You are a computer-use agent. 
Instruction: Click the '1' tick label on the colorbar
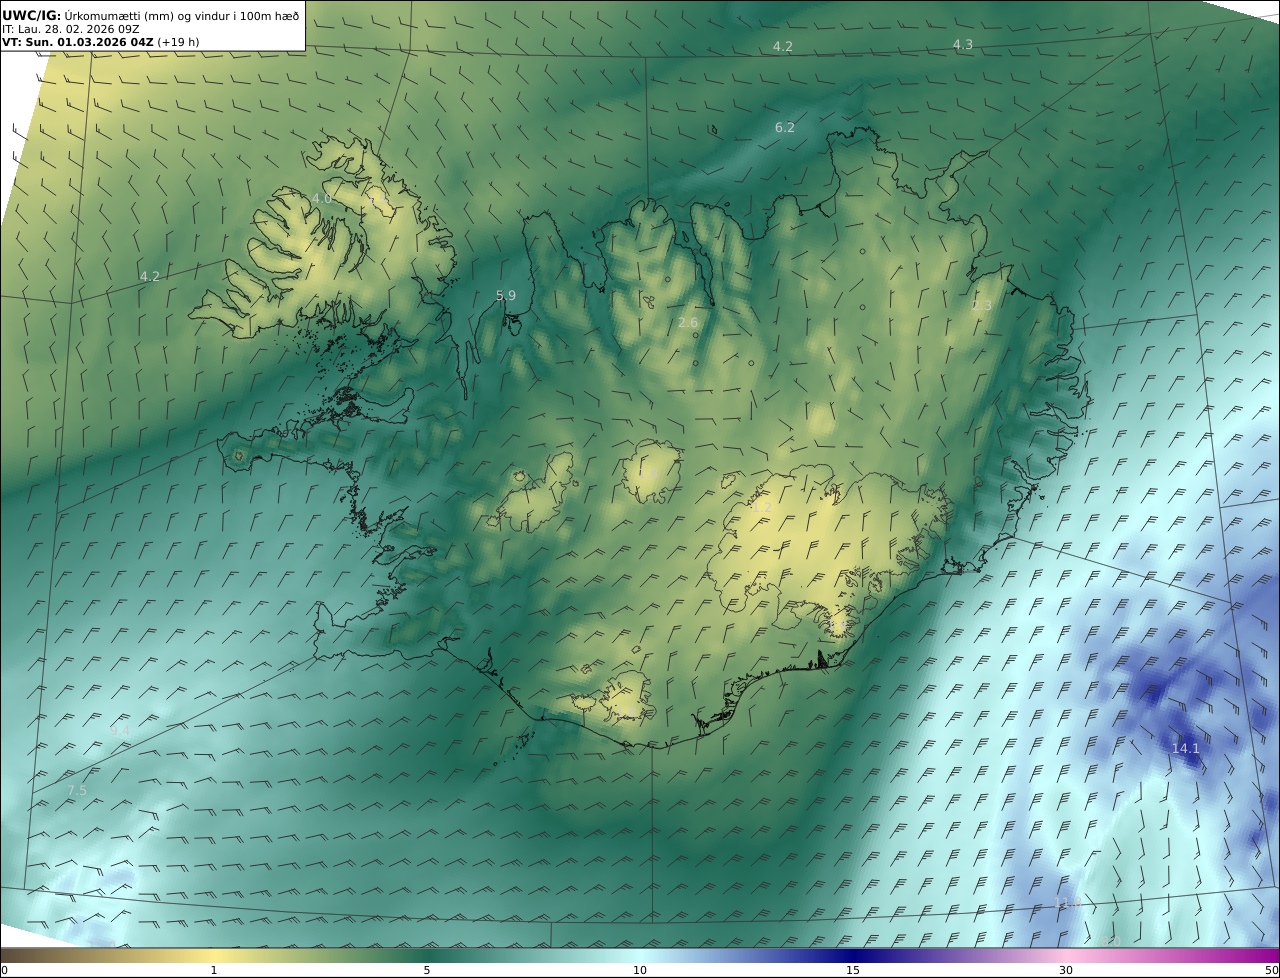pyautogui.click(x=214, y=970)
